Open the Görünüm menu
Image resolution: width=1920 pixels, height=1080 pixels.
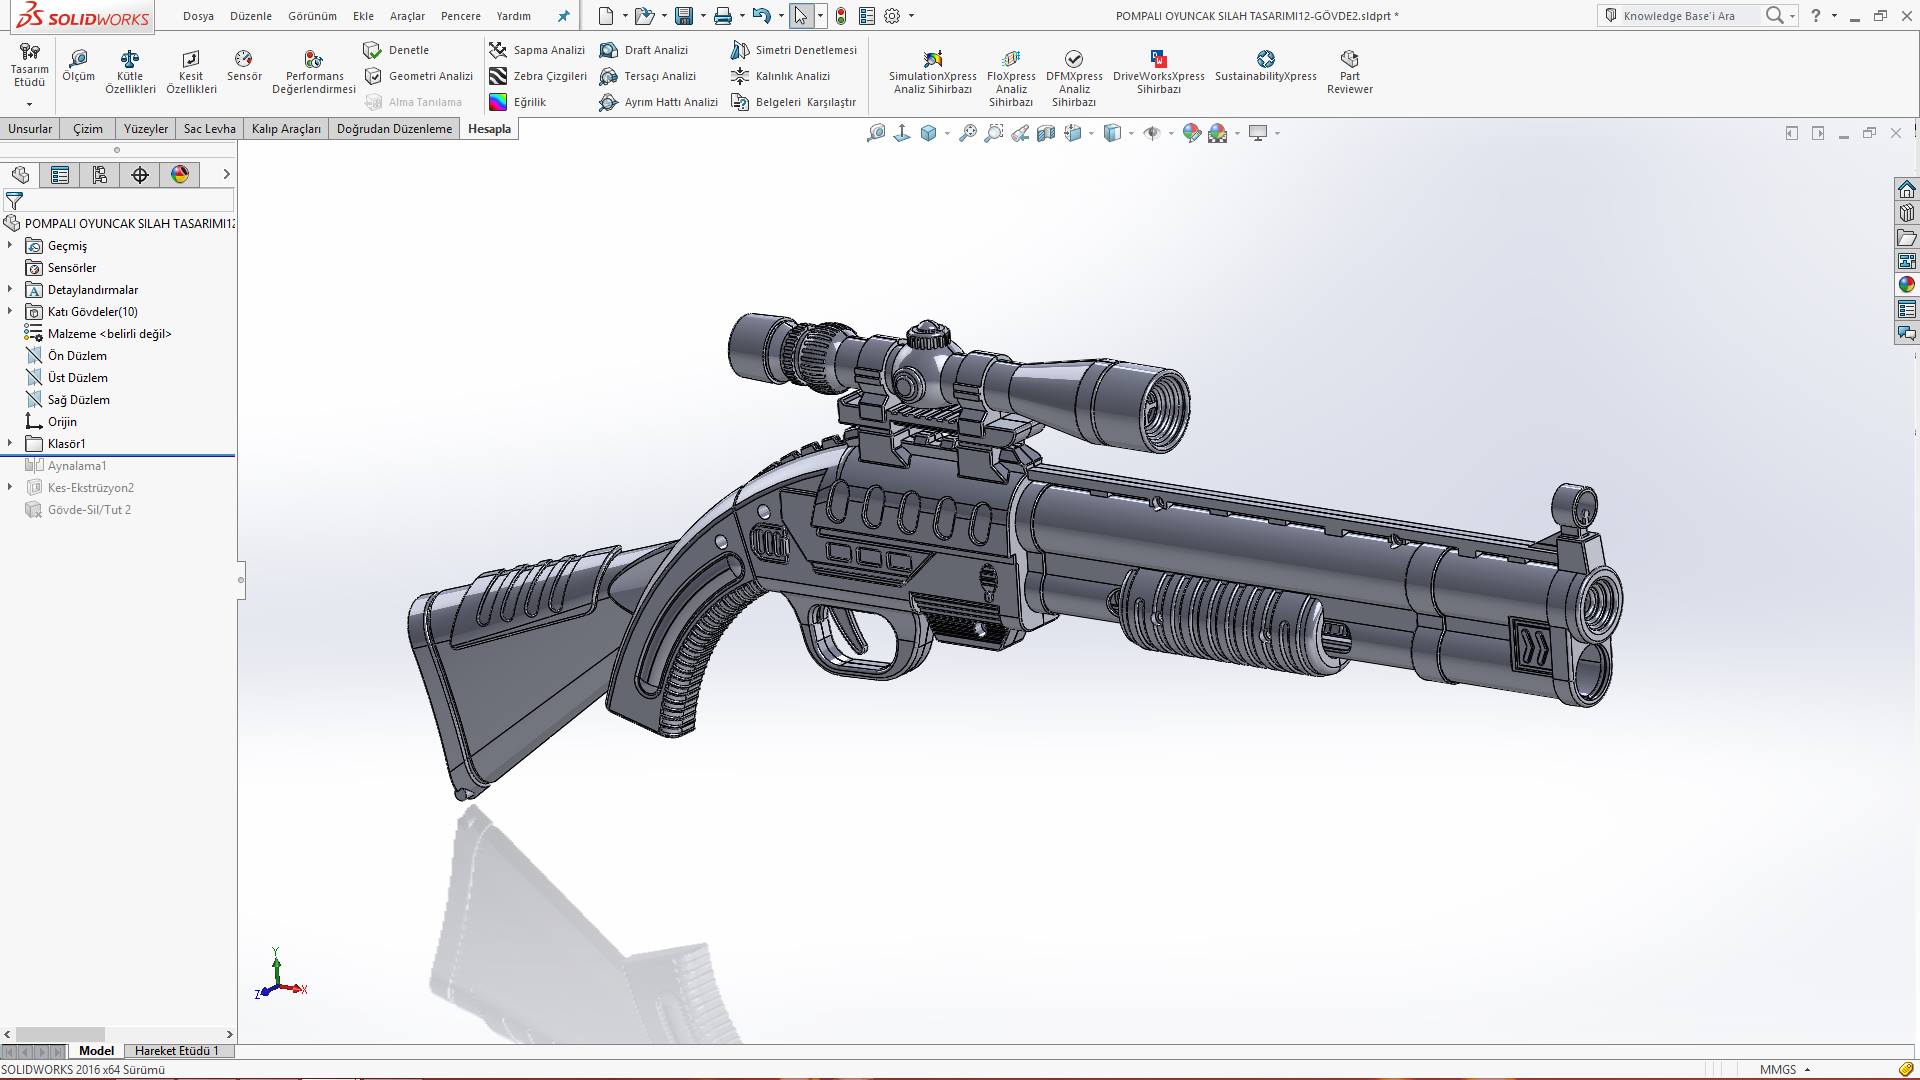pyautogui.click(x=312, y=16)
